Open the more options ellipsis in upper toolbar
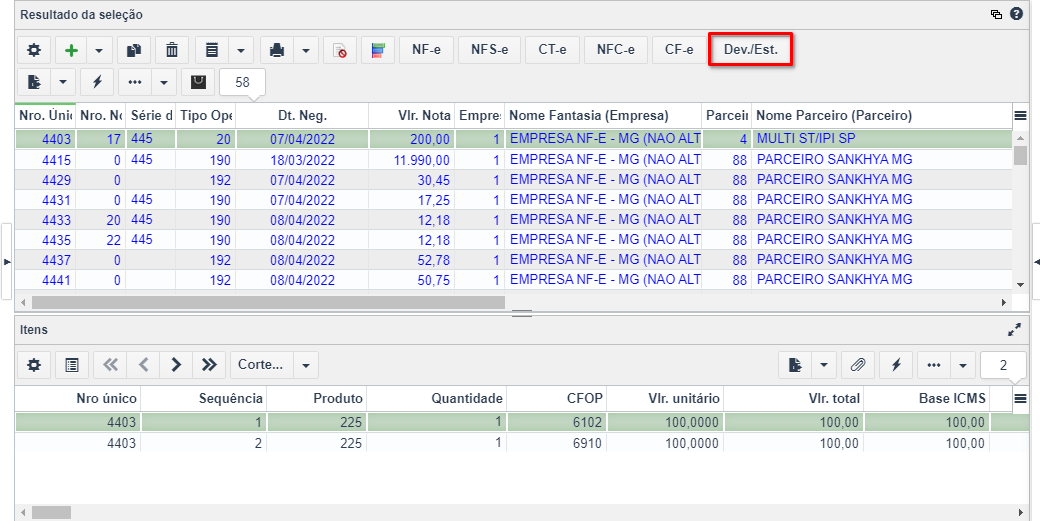Screen dimensions: 1040x521 click(x=135, y=82)
